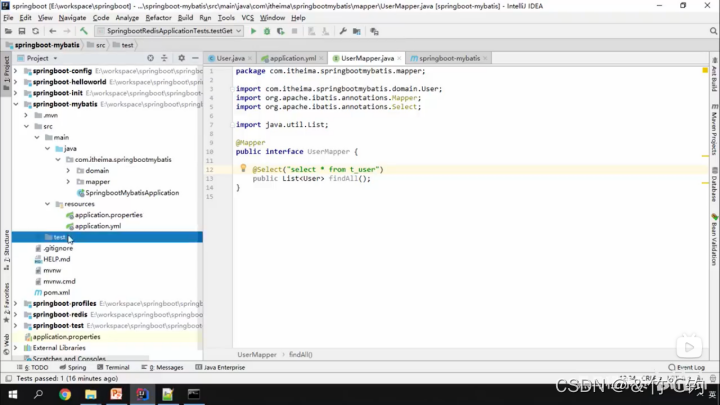Open the Terminal tool window
This screenshot has width=720, height=405.
(113, 367)
